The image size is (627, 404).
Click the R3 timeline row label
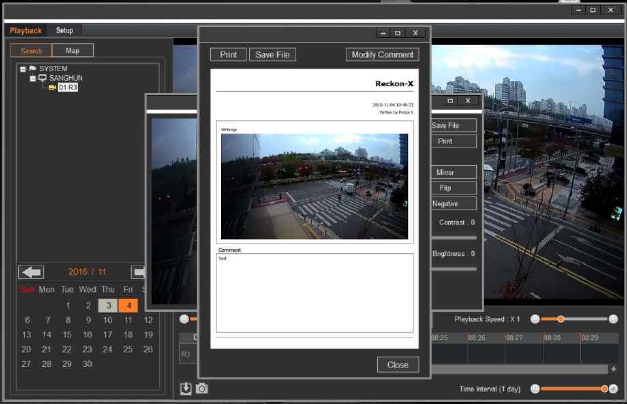[x=186, y=354]
